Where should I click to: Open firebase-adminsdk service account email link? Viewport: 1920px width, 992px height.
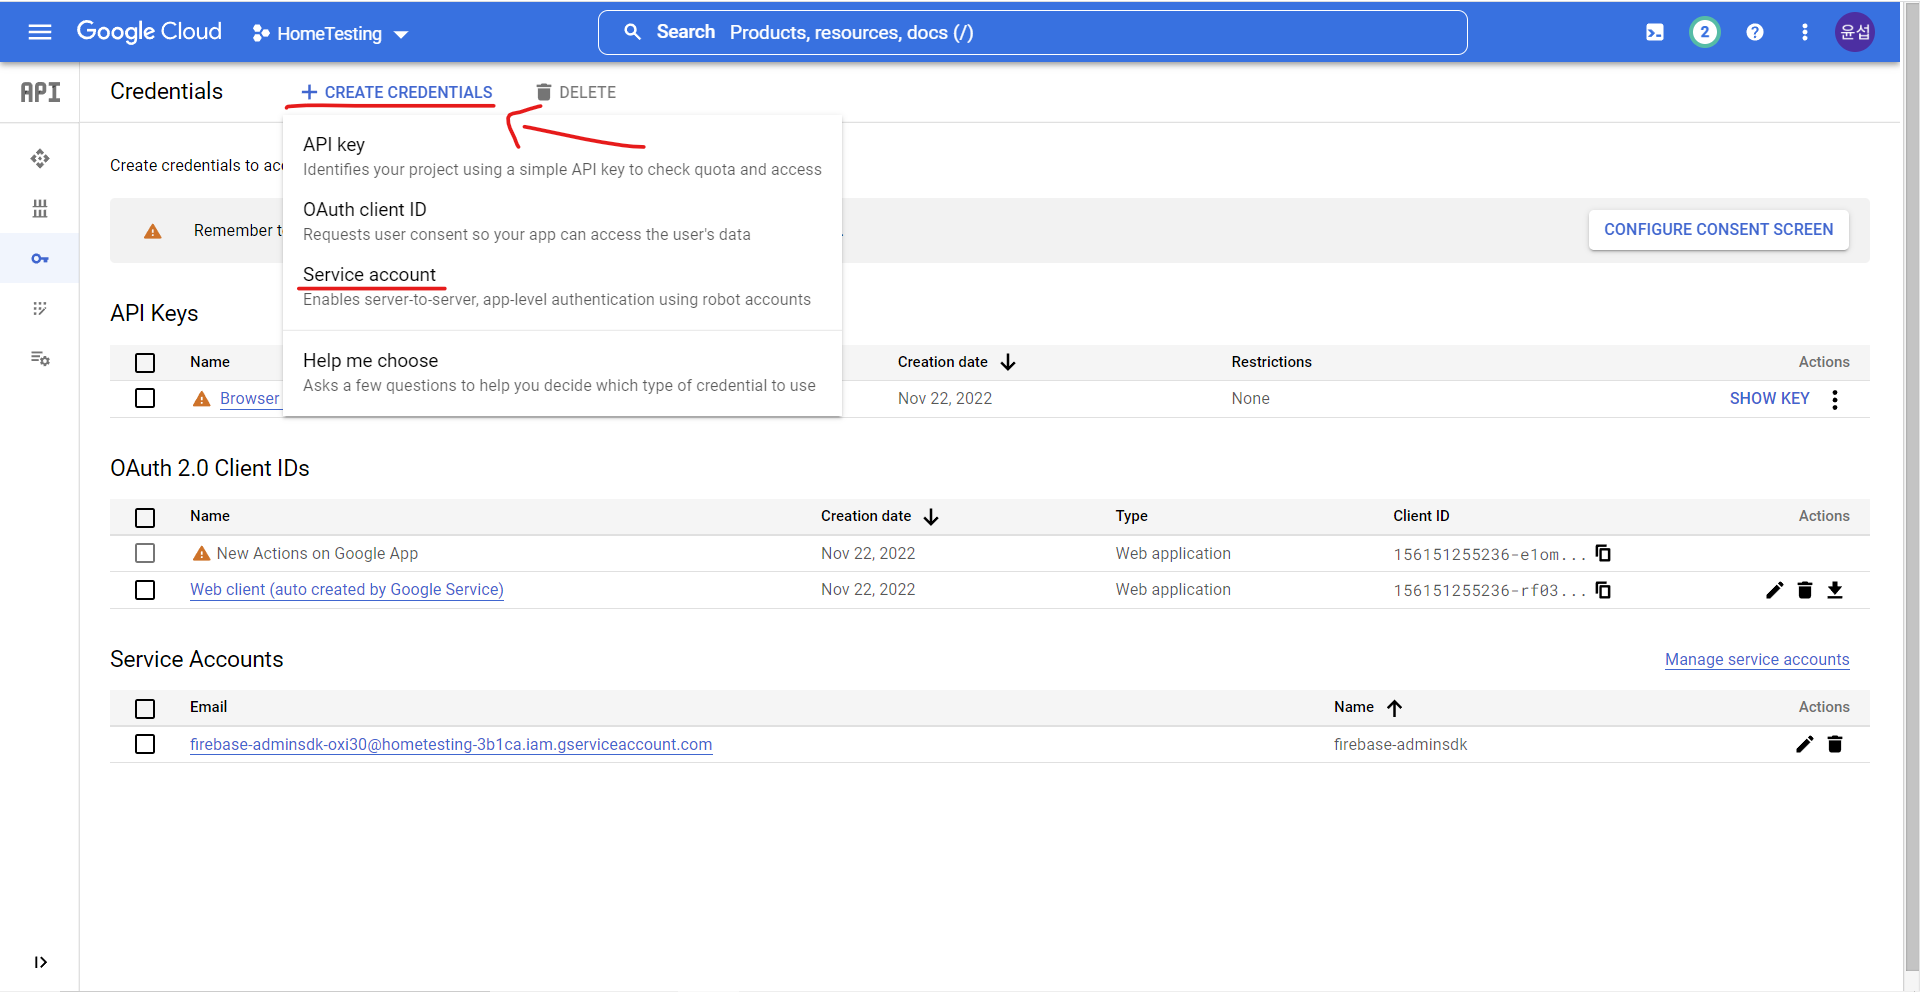coord(451,744)
